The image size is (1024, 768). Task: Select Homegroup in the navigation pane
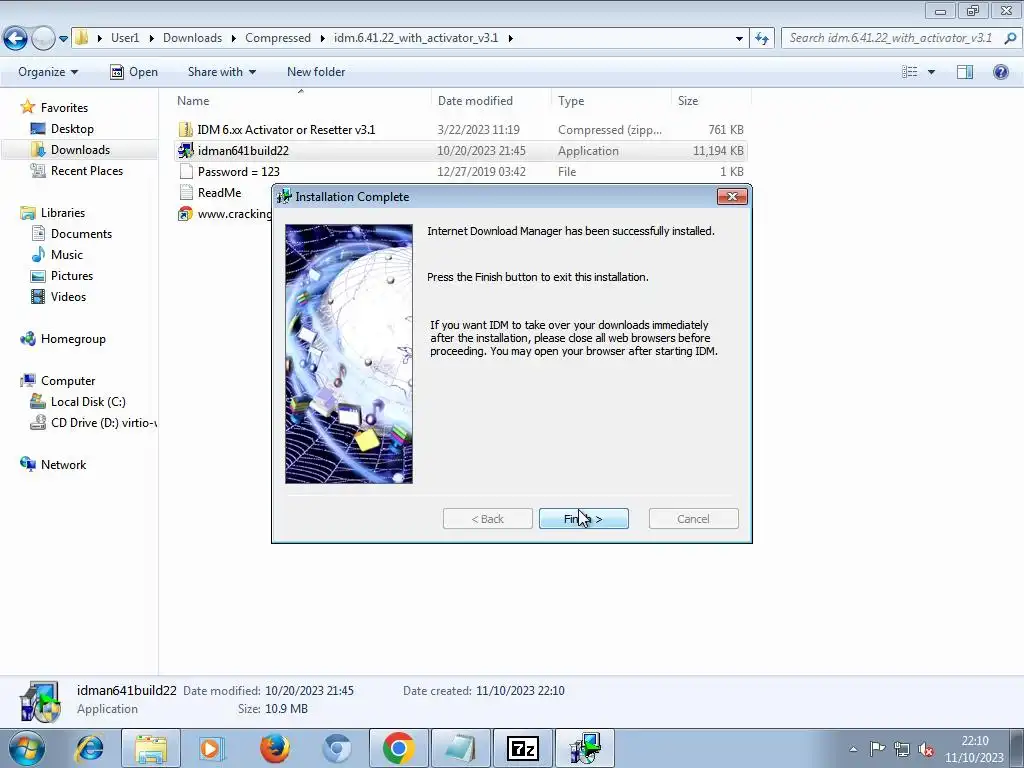click(x=73, y=339)
